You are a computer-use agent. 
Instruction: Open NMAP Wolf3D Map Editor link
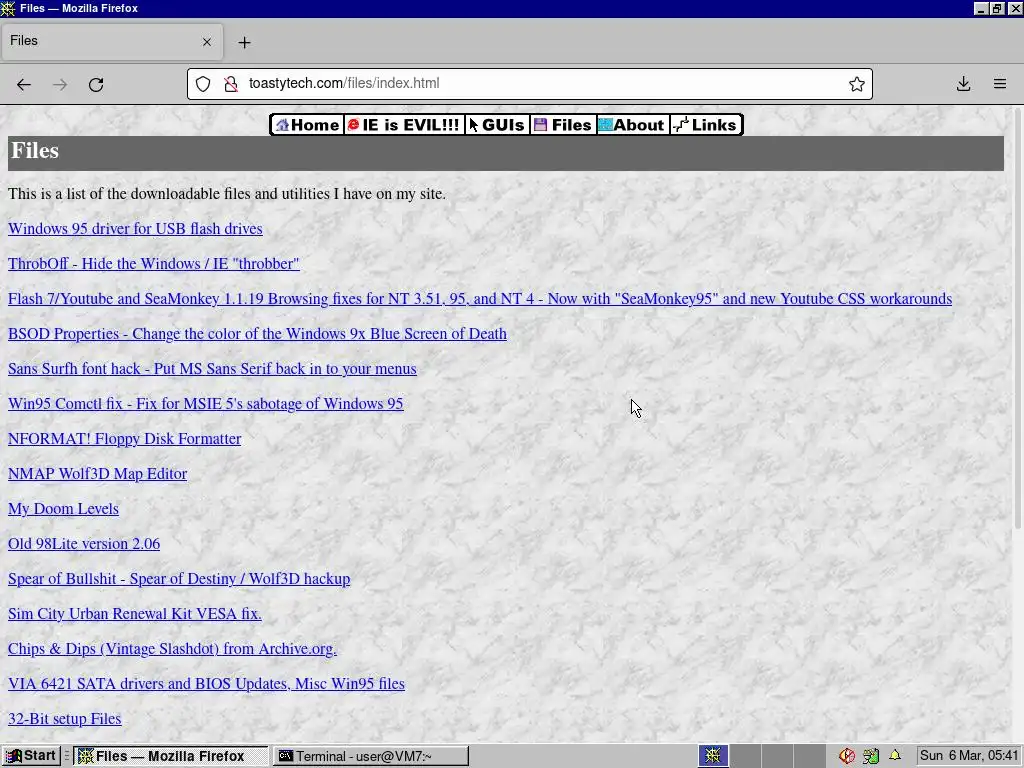click(97, 474)
